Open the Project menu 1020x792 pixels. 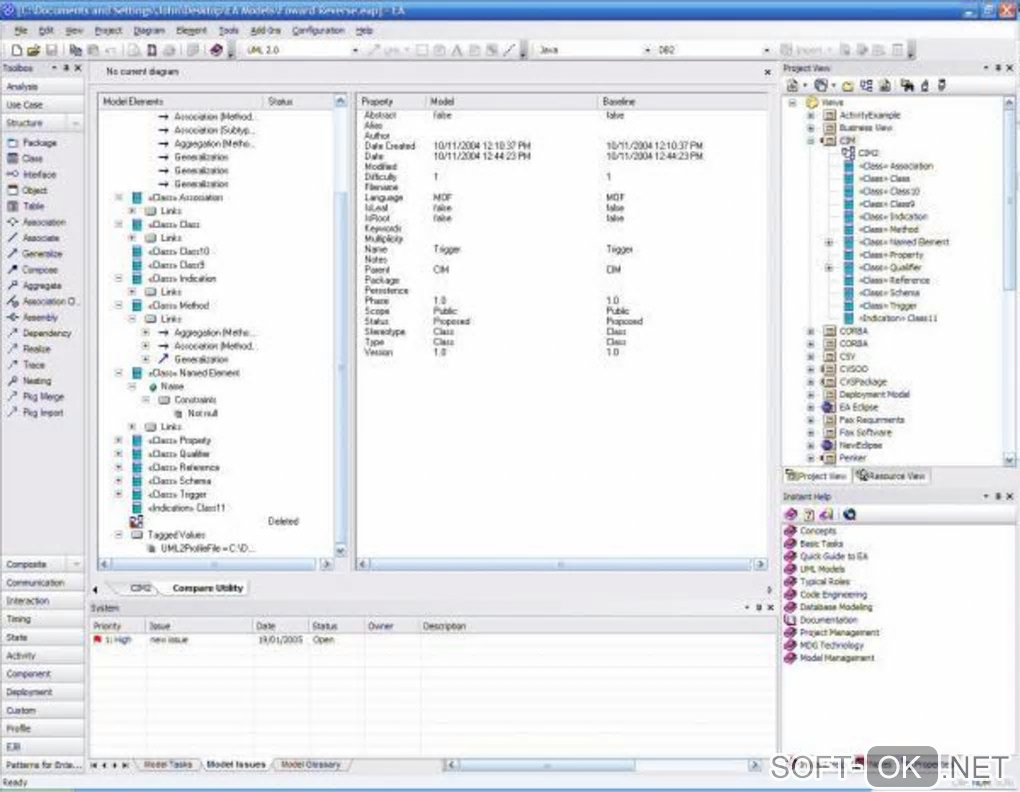pos(108,31)
